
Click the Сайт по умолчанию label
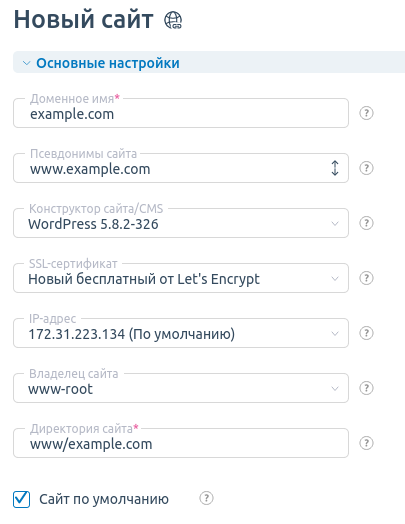104,499
